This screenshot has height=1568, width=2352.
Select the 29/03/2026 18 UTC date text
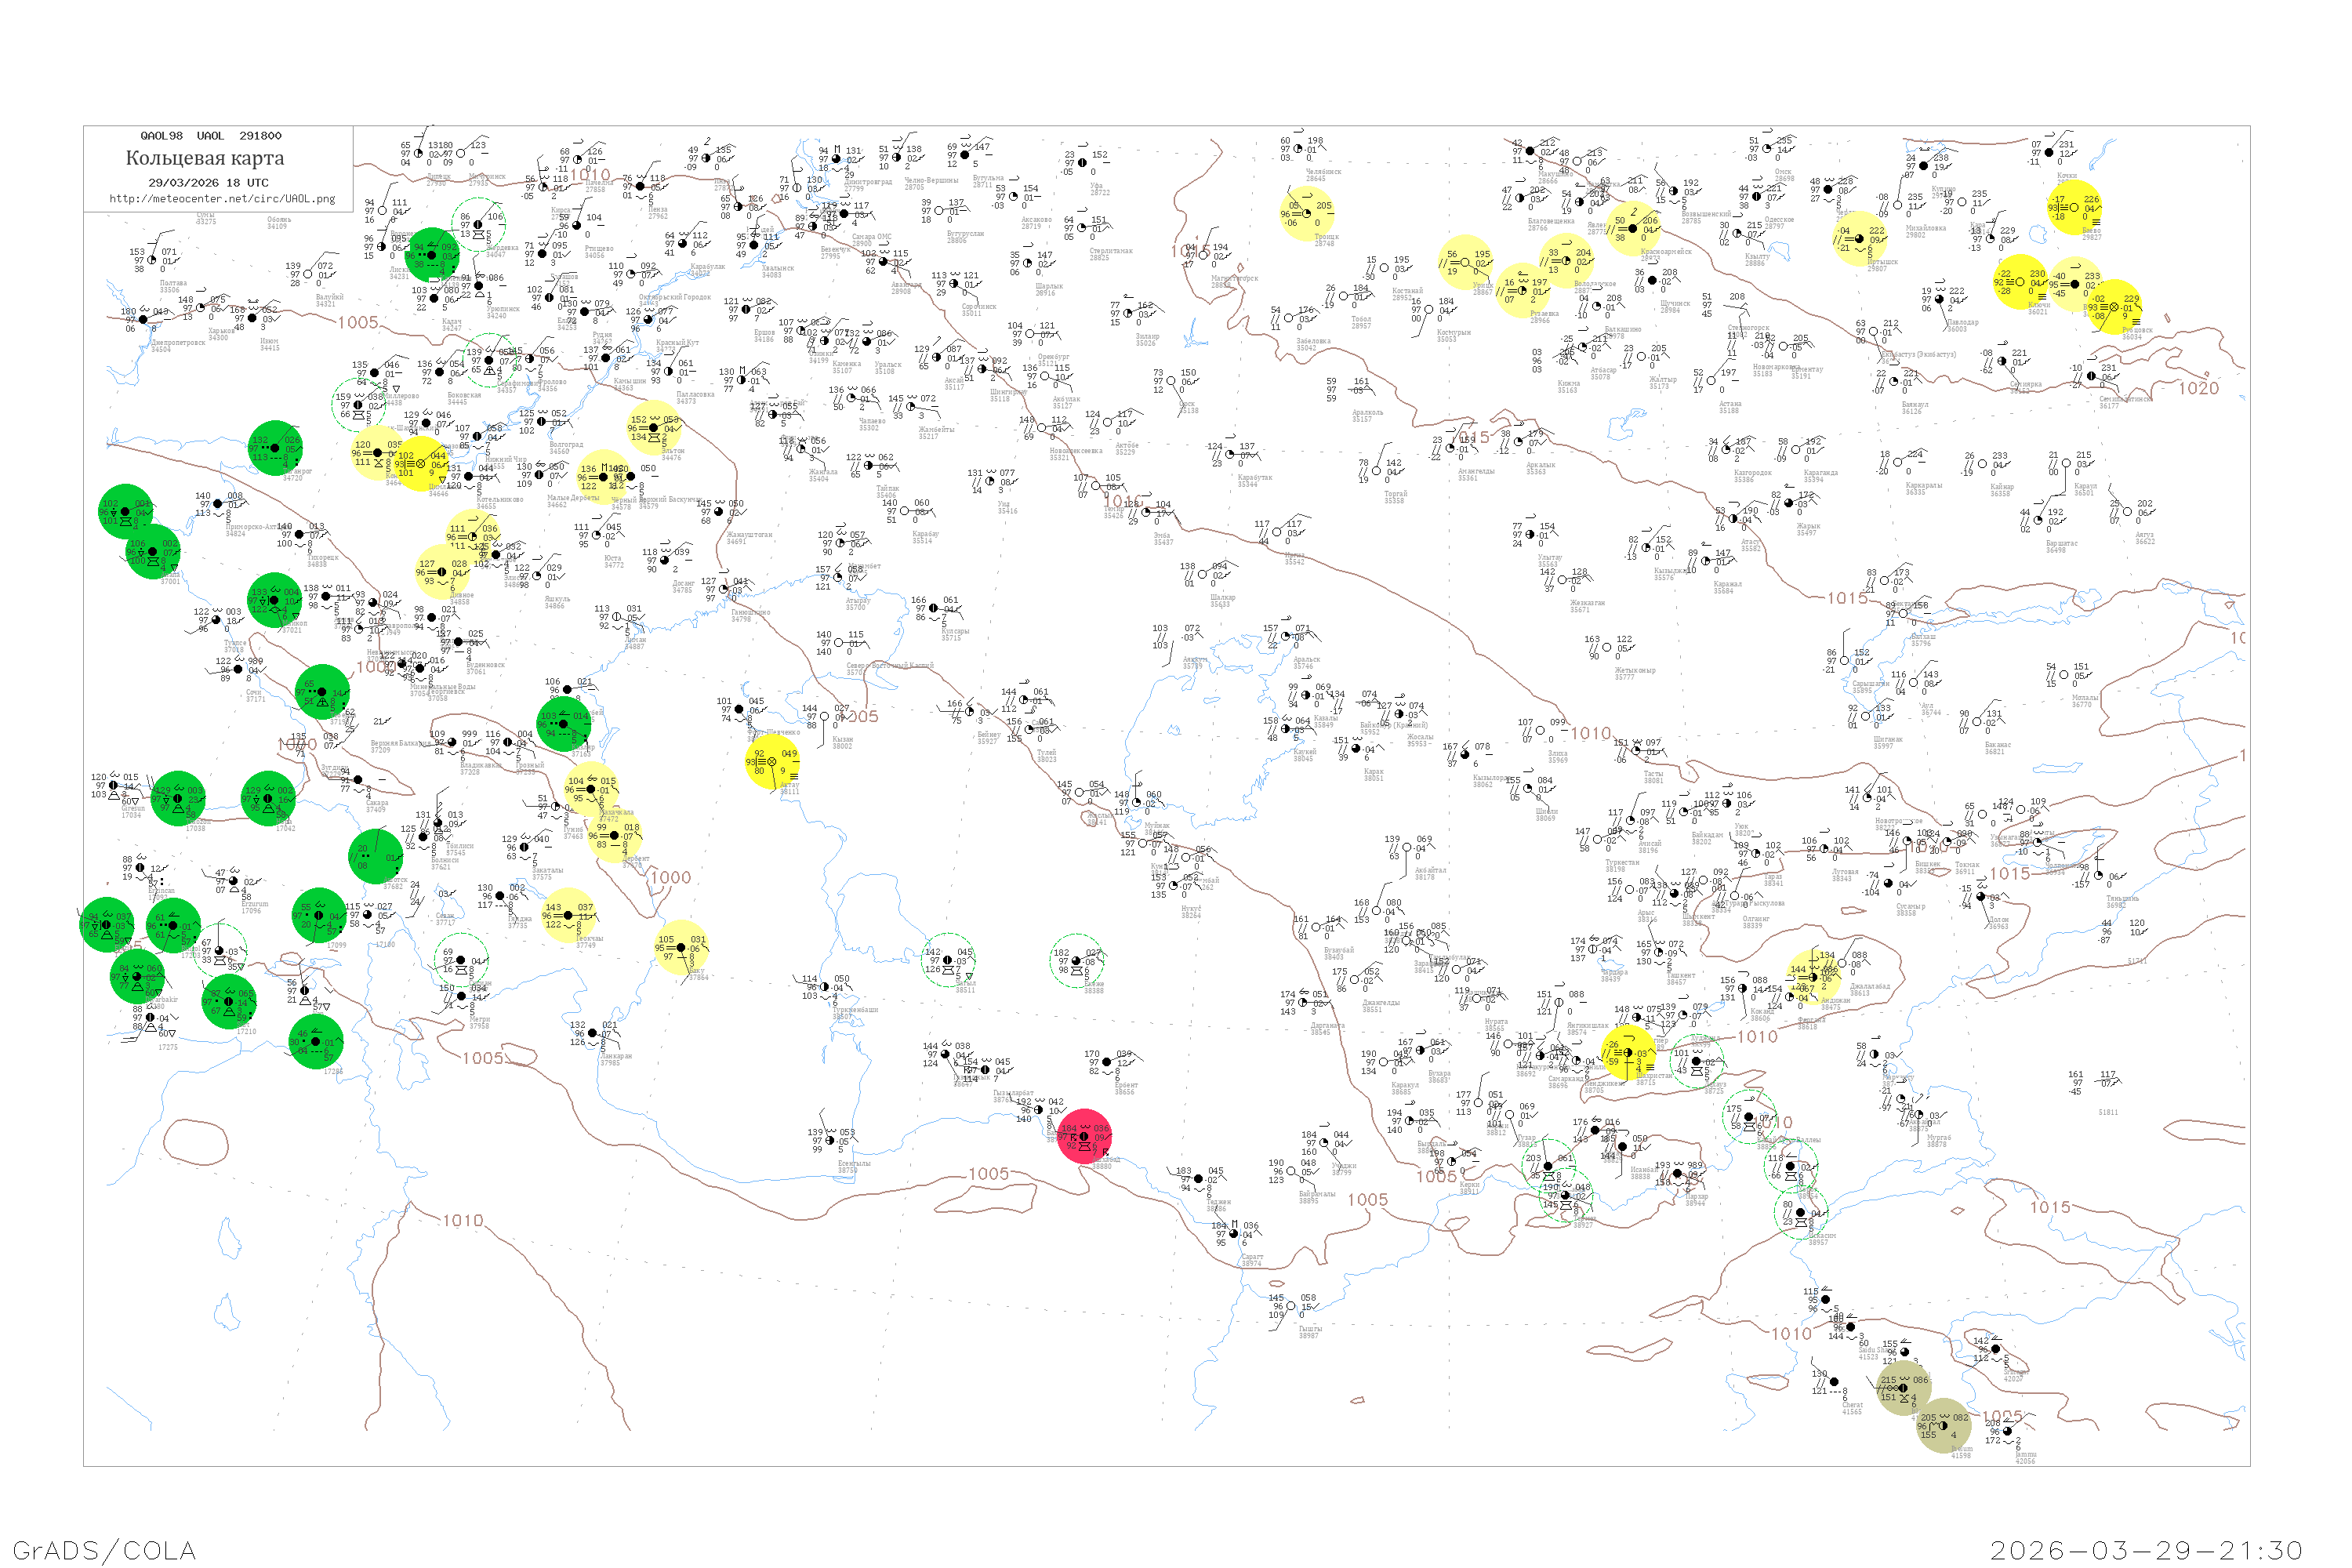[x=208, y=183]
